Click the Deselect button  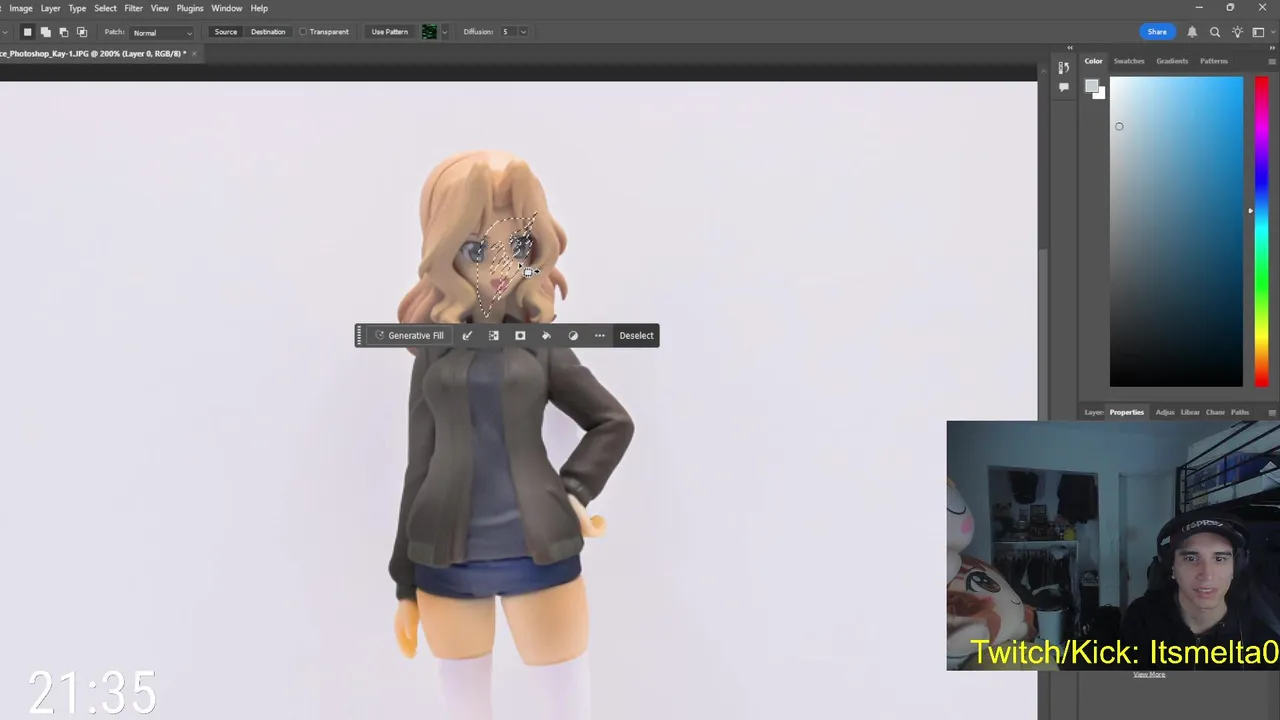[636, 336]
